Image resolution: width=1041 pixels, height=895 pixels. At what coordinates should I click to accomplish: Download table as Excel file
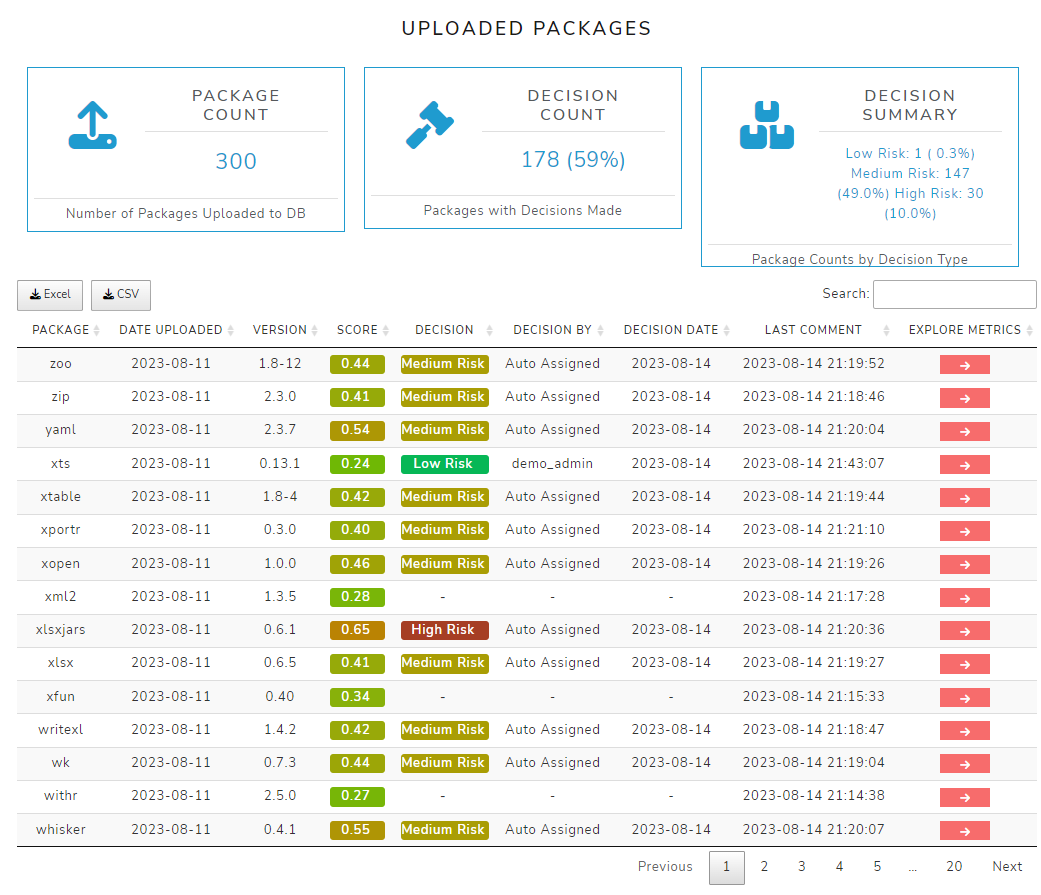50,295
